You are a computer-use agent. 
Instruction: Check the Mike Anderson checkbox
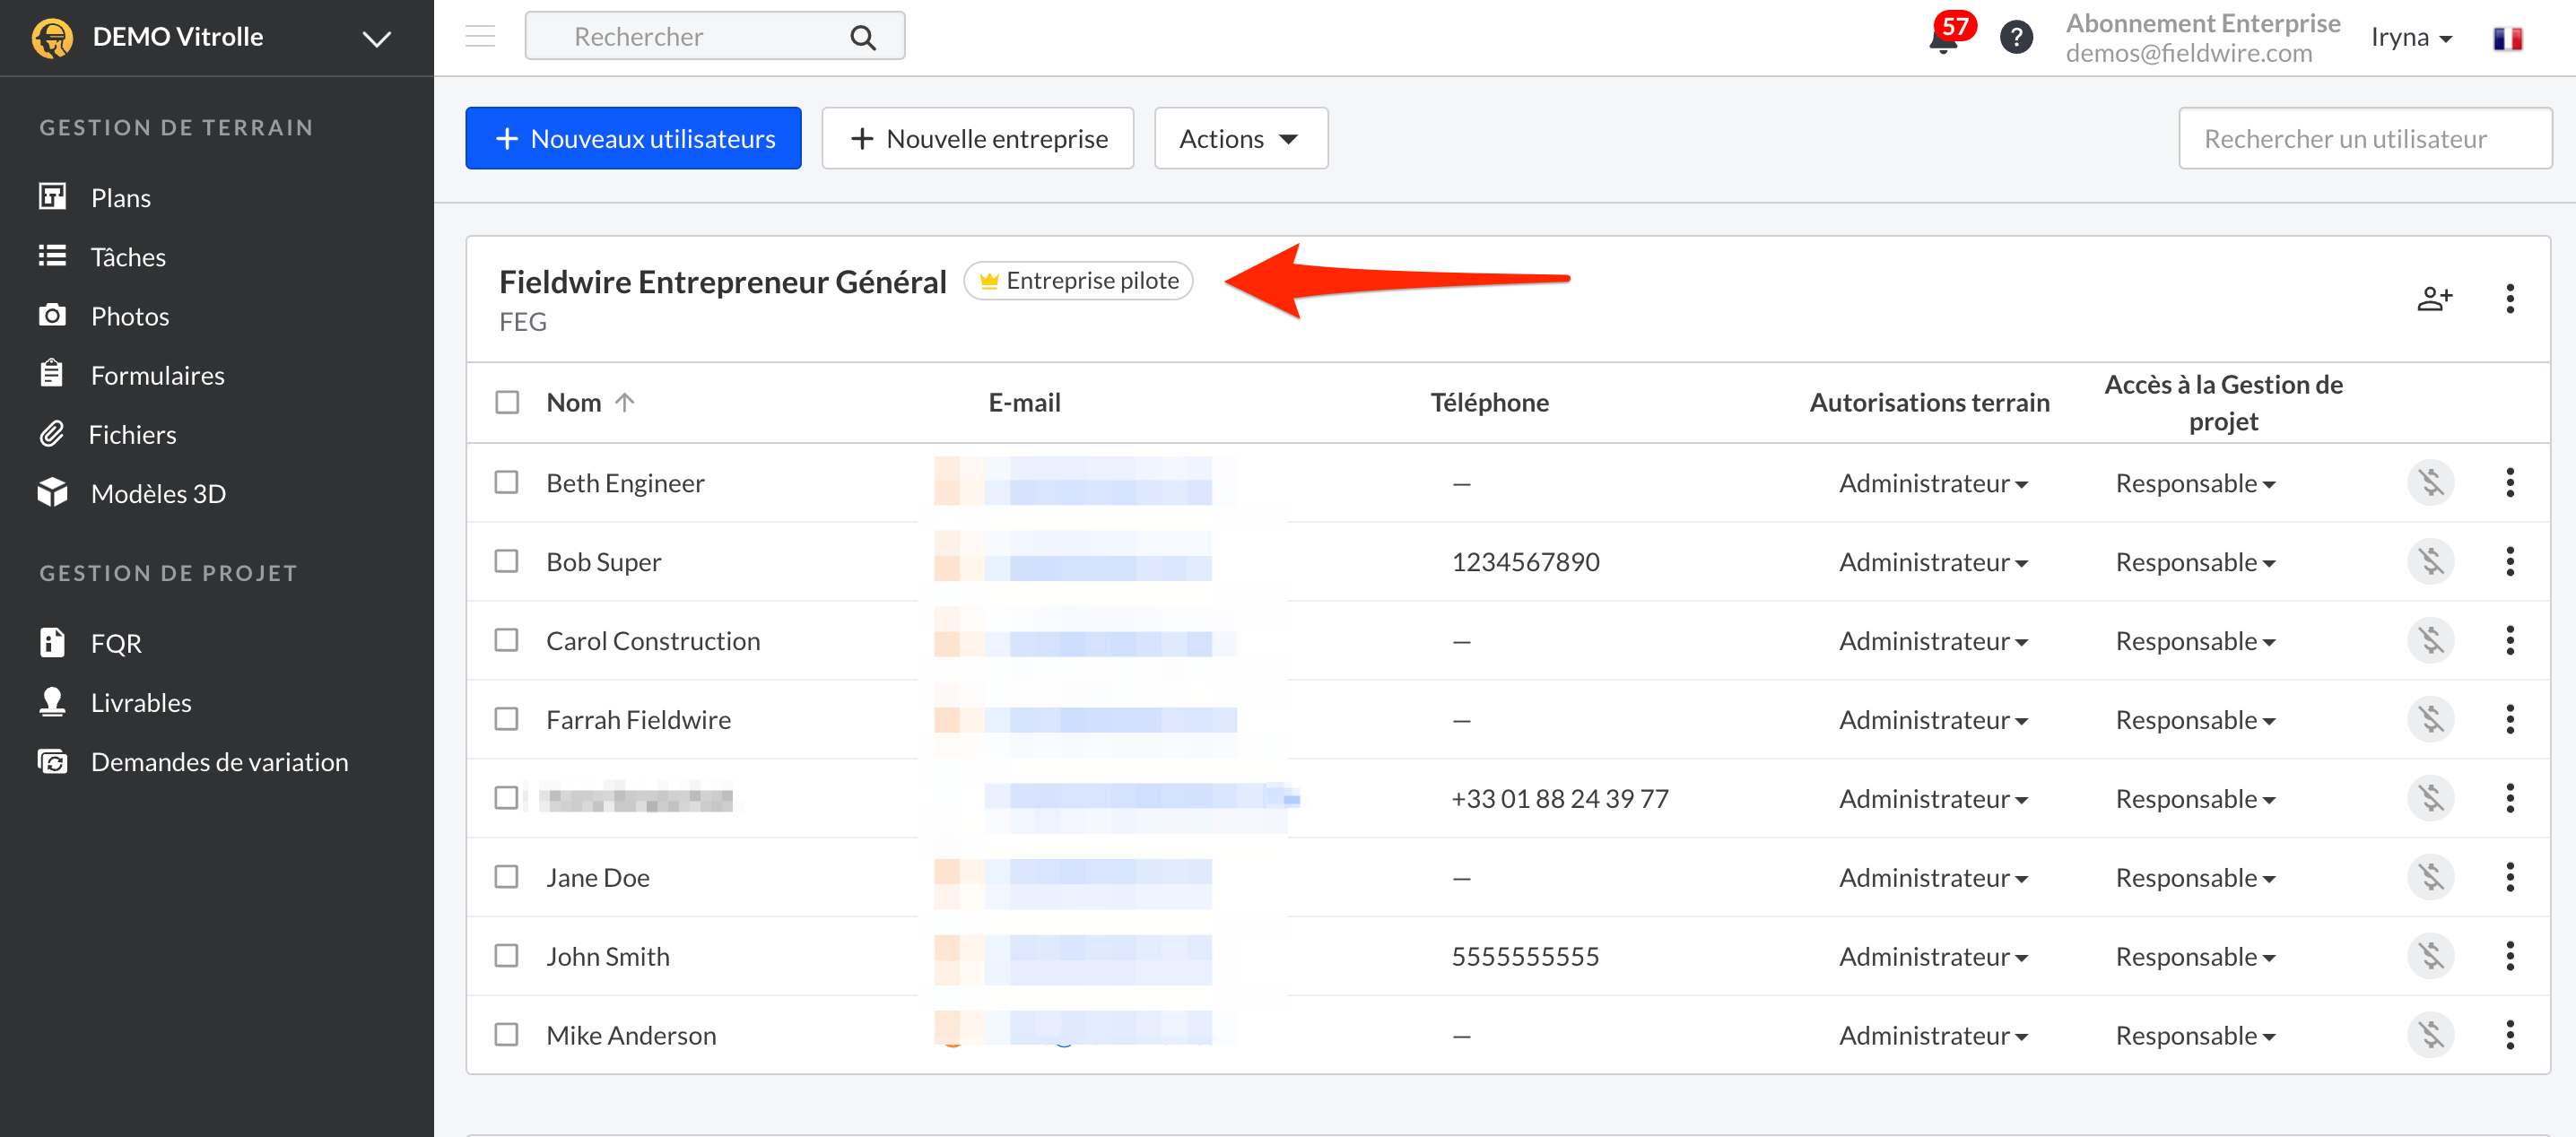click(x=507, y=1036)
